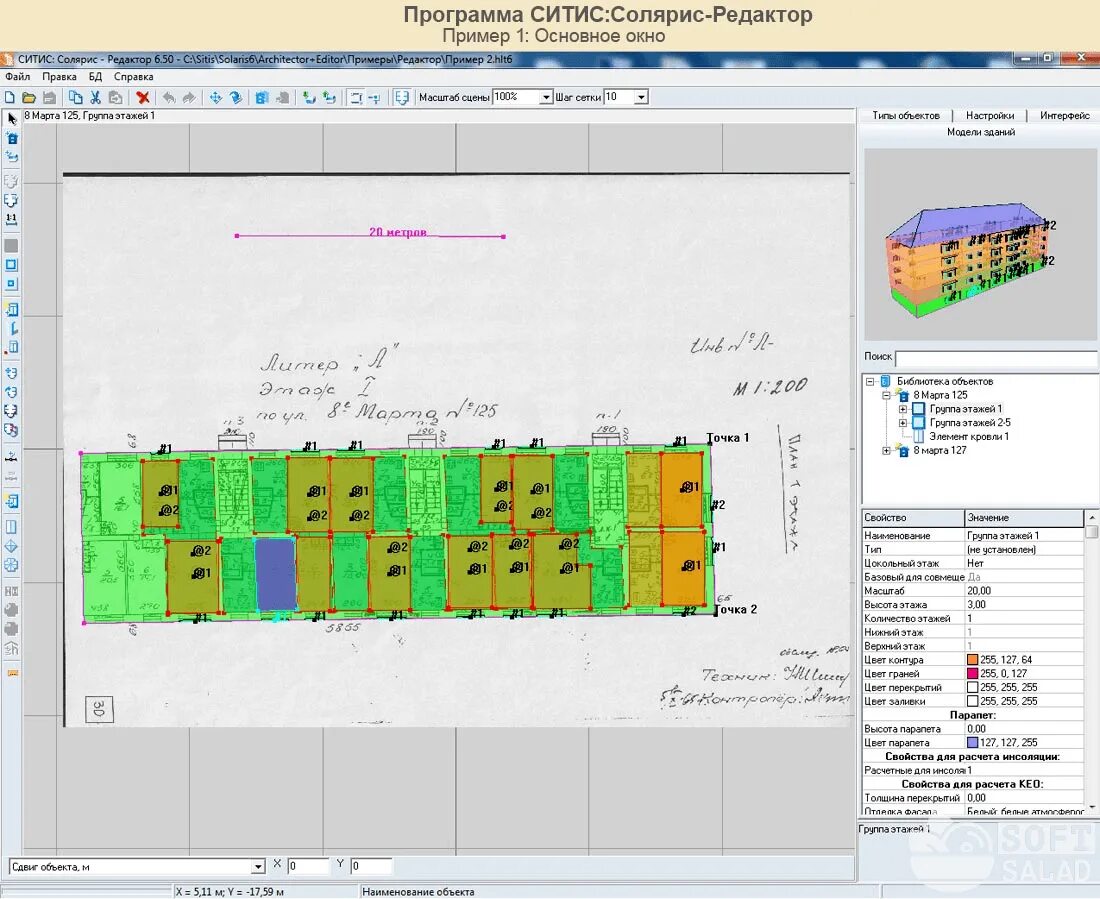Click the Цвет перекрытий white swatch

point(972,688)
